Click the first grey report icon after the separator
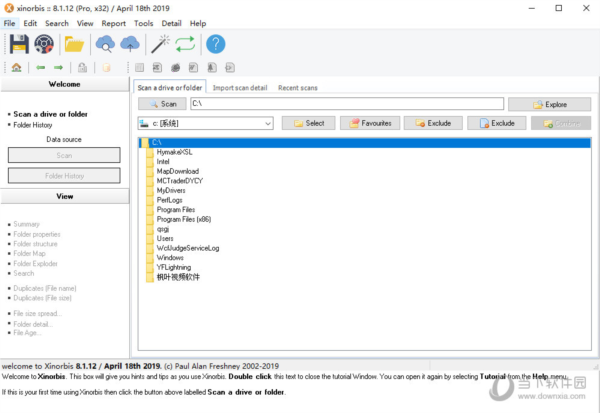 pos(140,68)
